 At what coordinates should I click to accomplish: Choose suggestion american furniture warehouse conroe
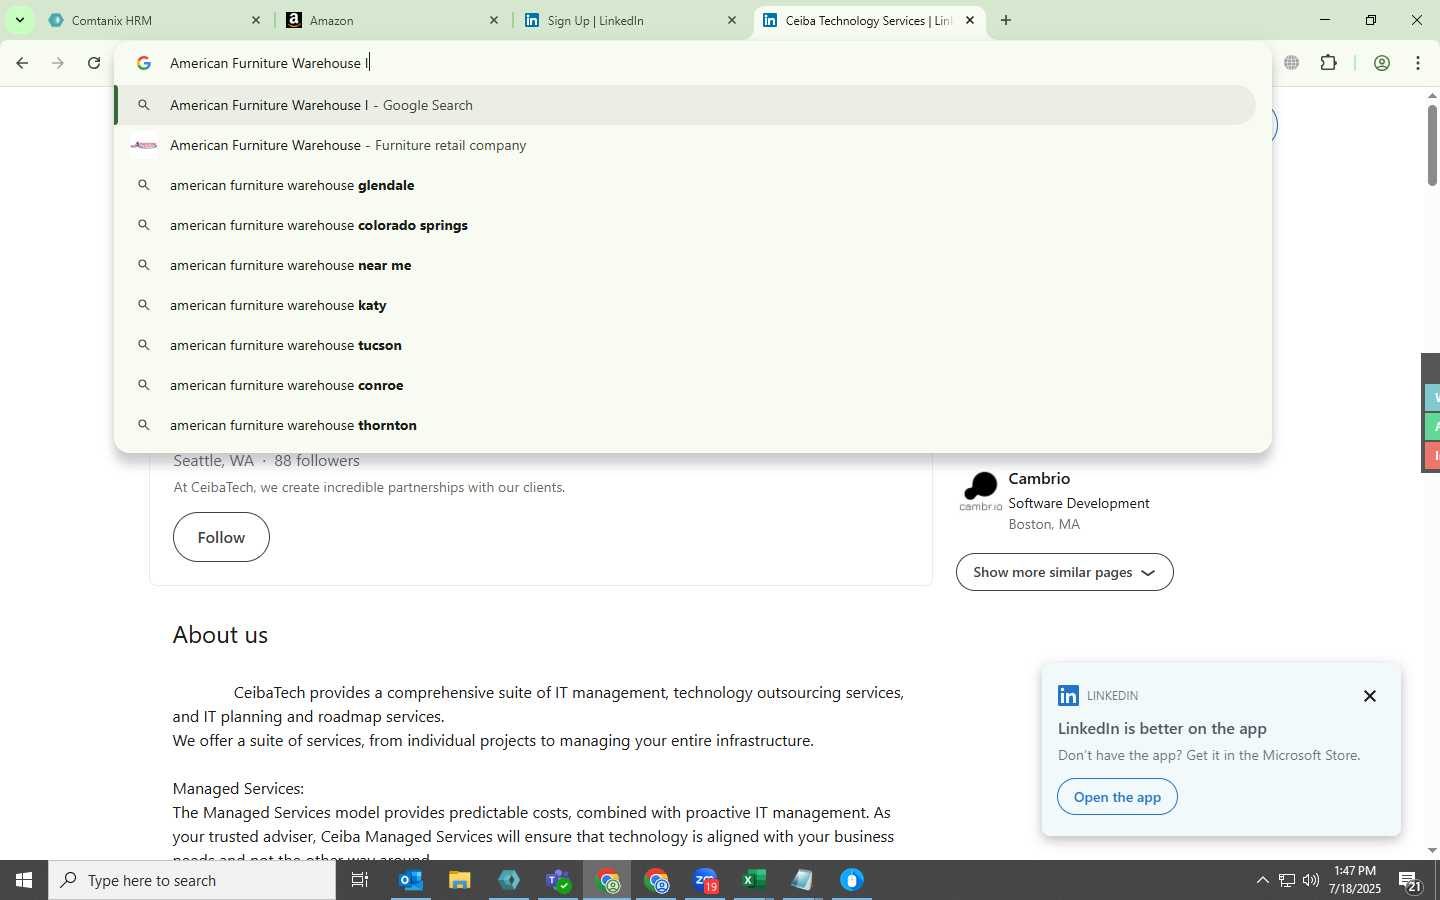(x=686, y=385)
